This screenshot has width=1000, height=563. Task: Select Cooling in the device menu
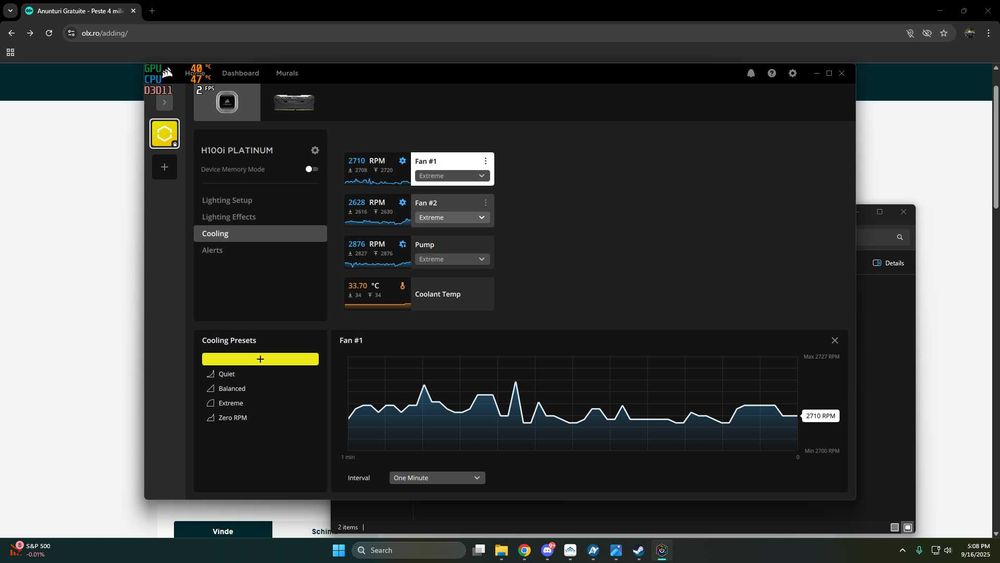point(260,233)
